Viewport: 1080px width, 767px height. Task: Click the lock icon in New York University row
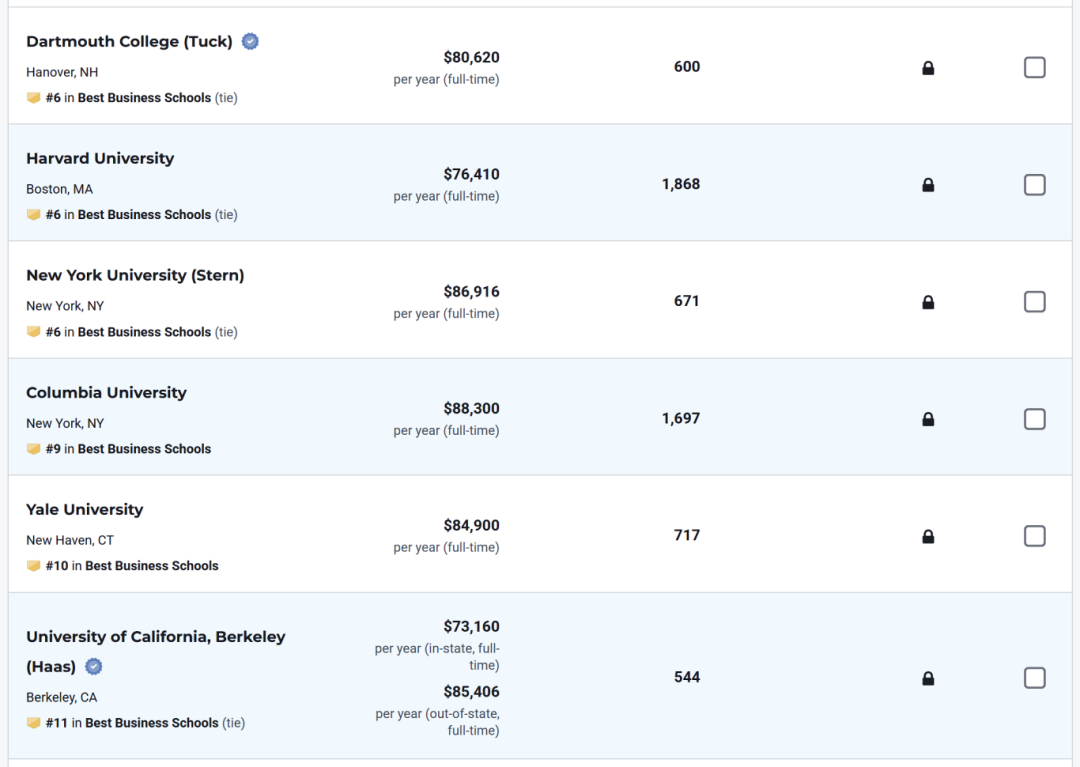pos(928,302)
